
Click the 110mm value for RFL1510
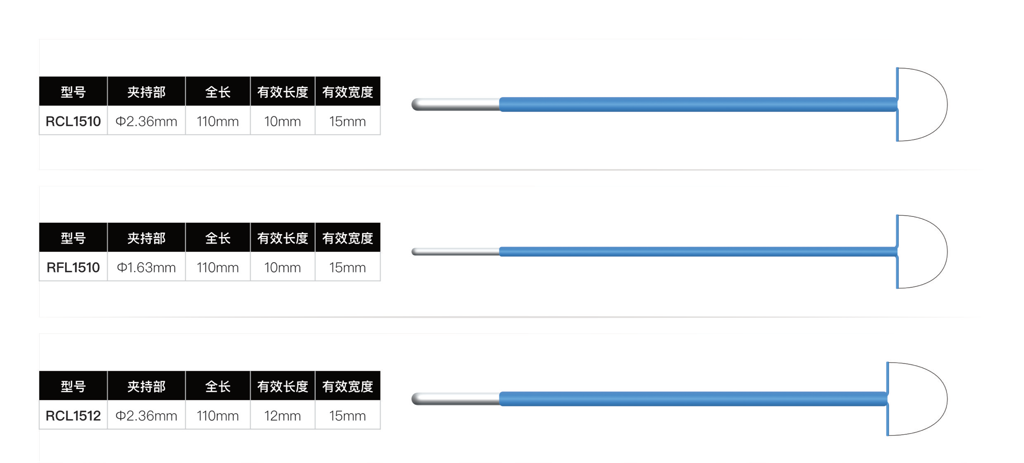coord(218,267)
